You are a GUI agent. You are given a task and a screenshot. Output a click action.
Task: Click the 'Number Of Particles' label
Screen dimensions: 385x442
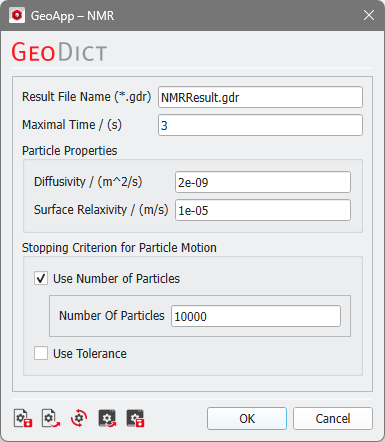pos(112,315)
